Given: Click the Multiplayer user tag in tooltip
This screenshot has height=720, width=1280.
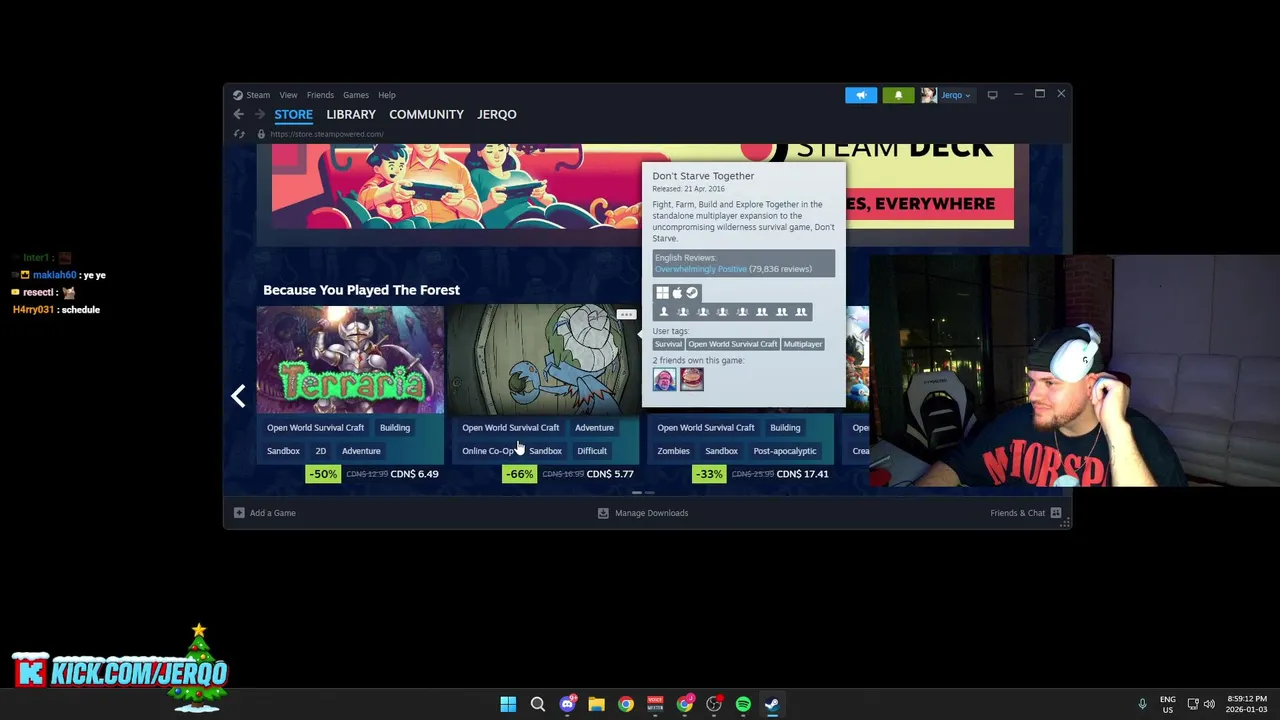Looking at the screenshot, I should 803,344.
